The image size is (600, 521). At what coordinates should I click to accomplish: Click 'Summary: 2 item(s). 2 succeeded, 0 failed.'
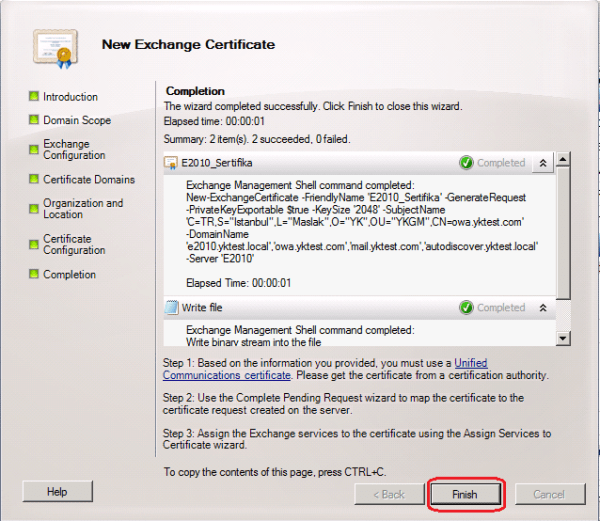(257, 139)
